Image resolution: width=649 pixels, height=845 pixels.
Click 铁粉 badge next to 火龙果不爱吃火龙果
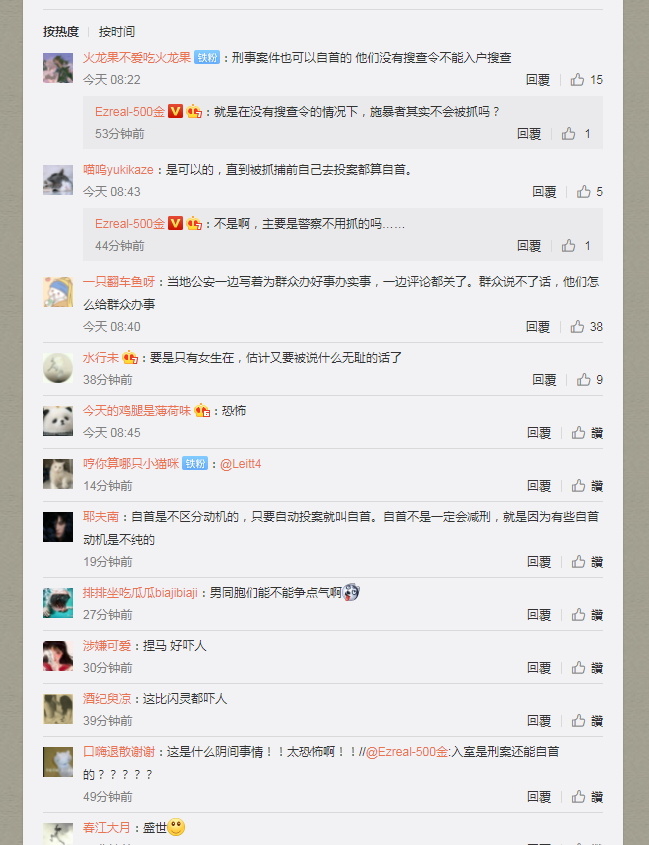click(x=207, y=58)
